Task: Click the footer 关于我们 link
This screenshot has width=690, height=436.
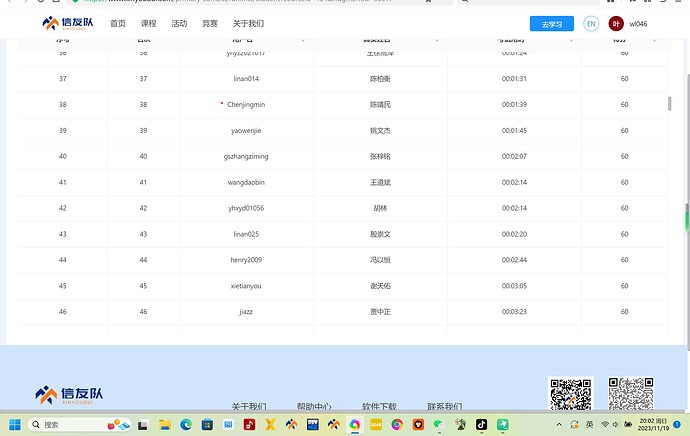Action: [249, 407]
